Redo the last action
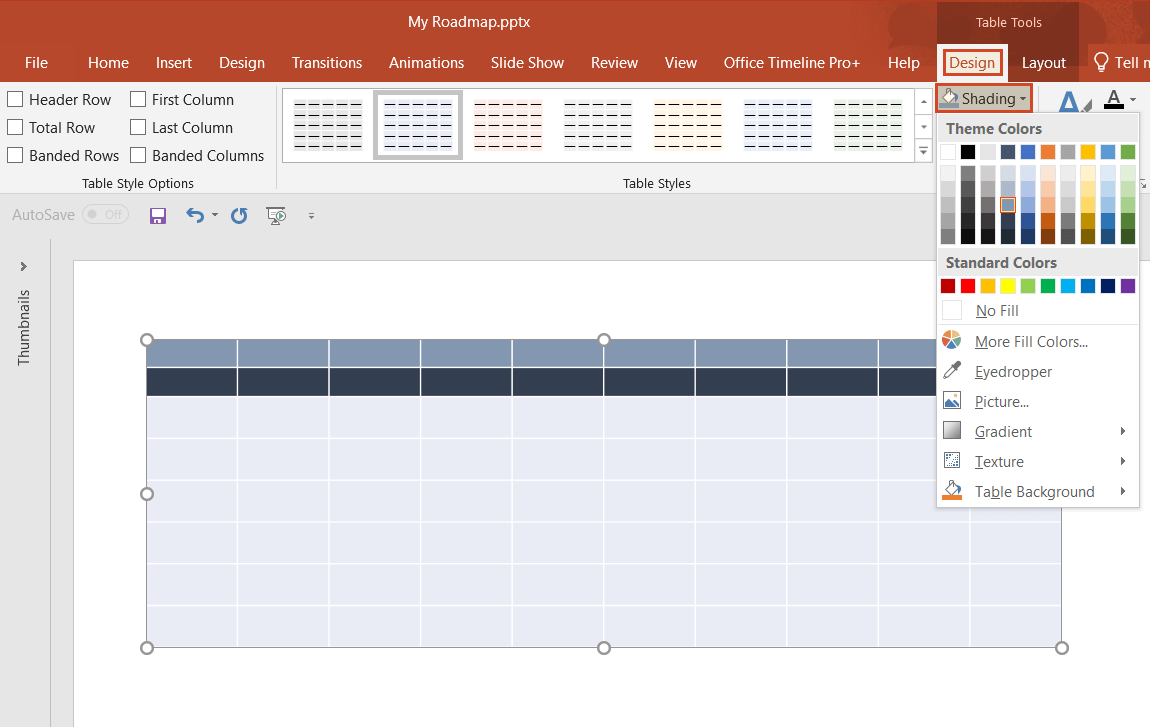The image size is (1150, 727). coord(238,215)
